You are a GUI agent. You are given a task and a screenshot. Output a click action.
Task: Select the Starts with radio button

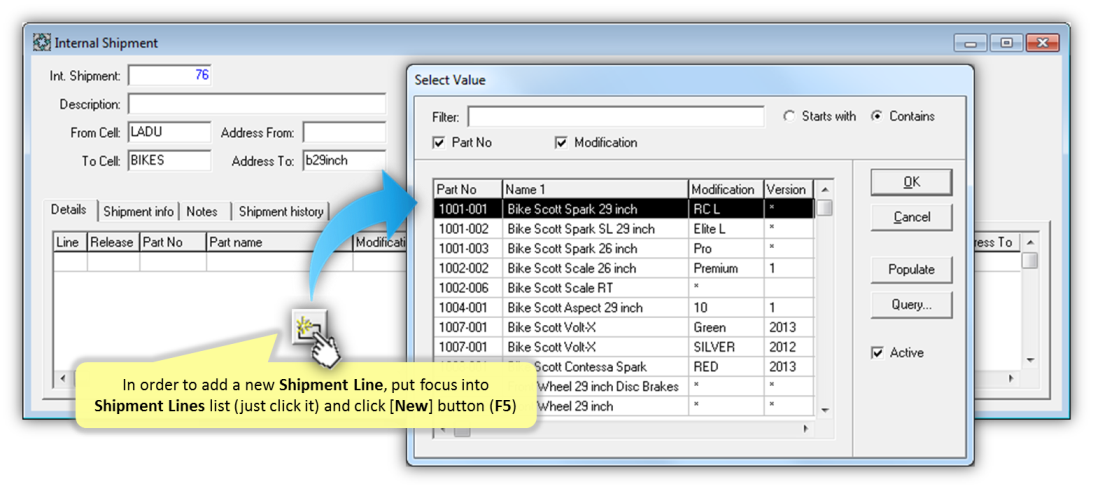pos(789,116)
